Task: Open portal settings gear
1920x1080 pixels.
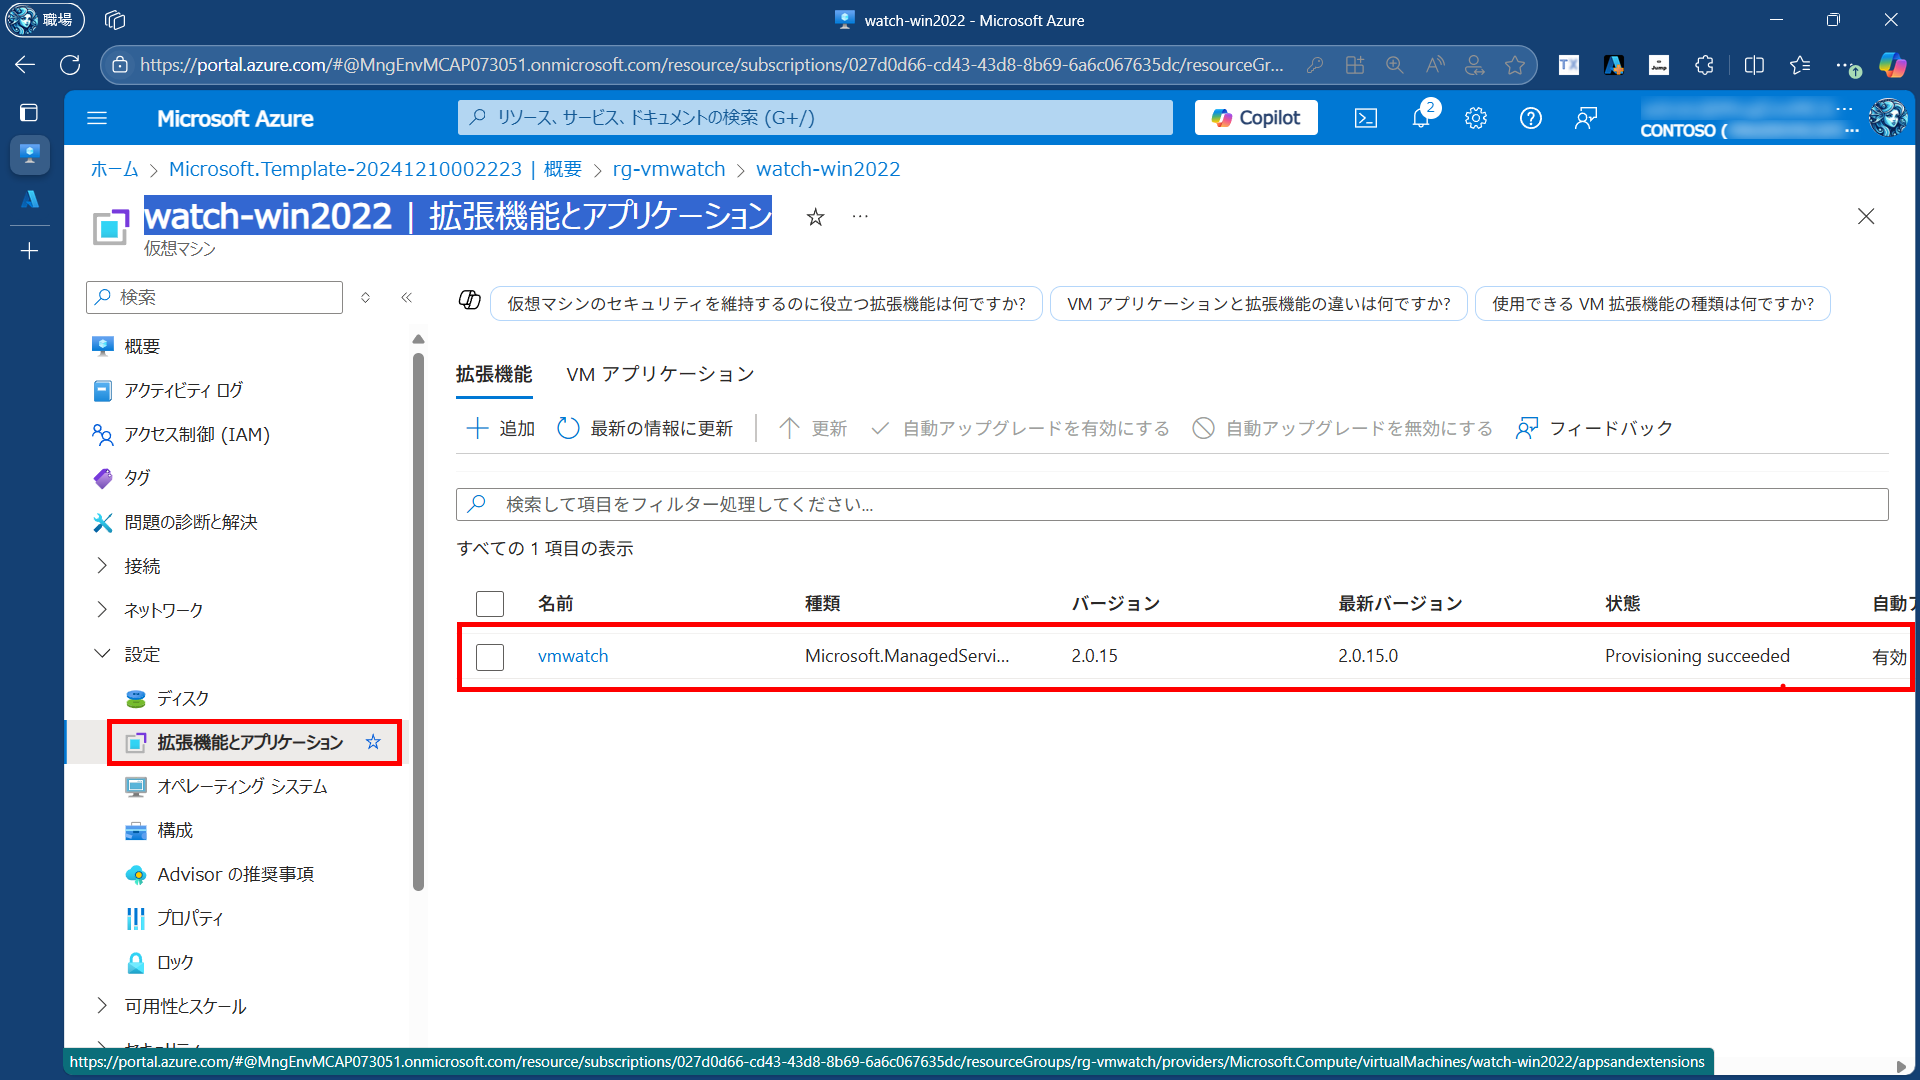Action: tap(1476, 118)
